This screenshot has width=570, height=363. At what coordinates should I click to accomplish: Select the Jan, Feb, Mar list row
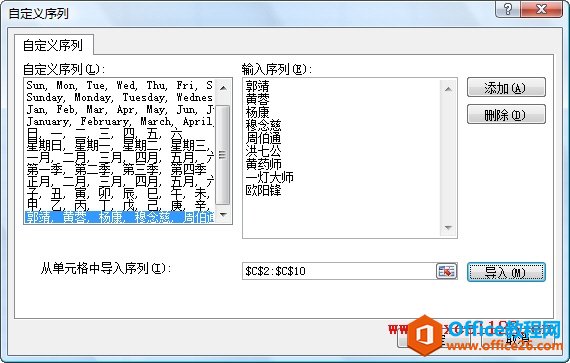pos(120,109)
